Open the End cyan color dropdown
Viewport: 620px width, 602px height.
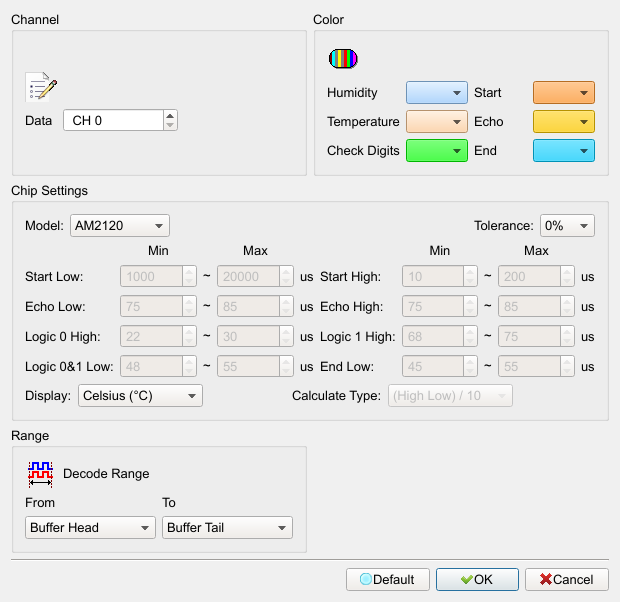[563, 150]
